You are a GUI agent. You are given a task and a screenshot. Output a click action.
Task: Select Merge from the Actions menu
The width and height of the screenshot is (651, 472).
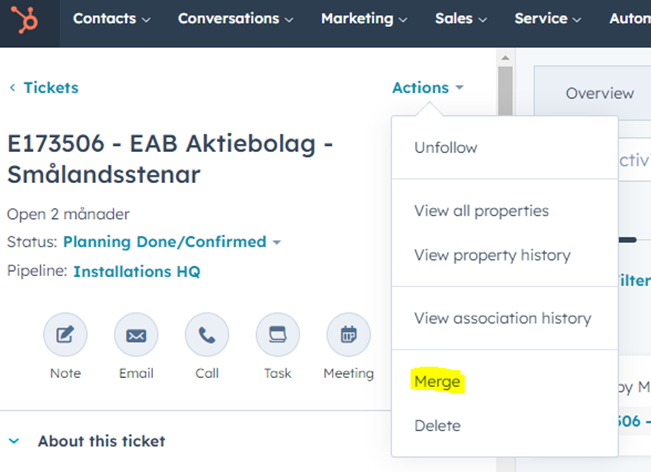pyautogui.click(x=437, y=382)
